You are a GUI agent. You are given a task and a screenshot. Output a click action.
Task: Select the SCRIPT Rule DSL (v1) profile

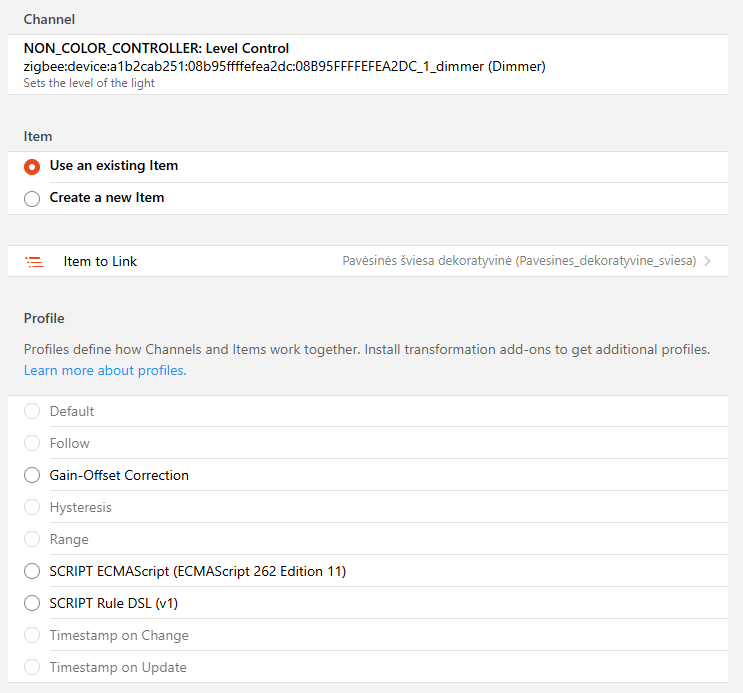(32, 603)
